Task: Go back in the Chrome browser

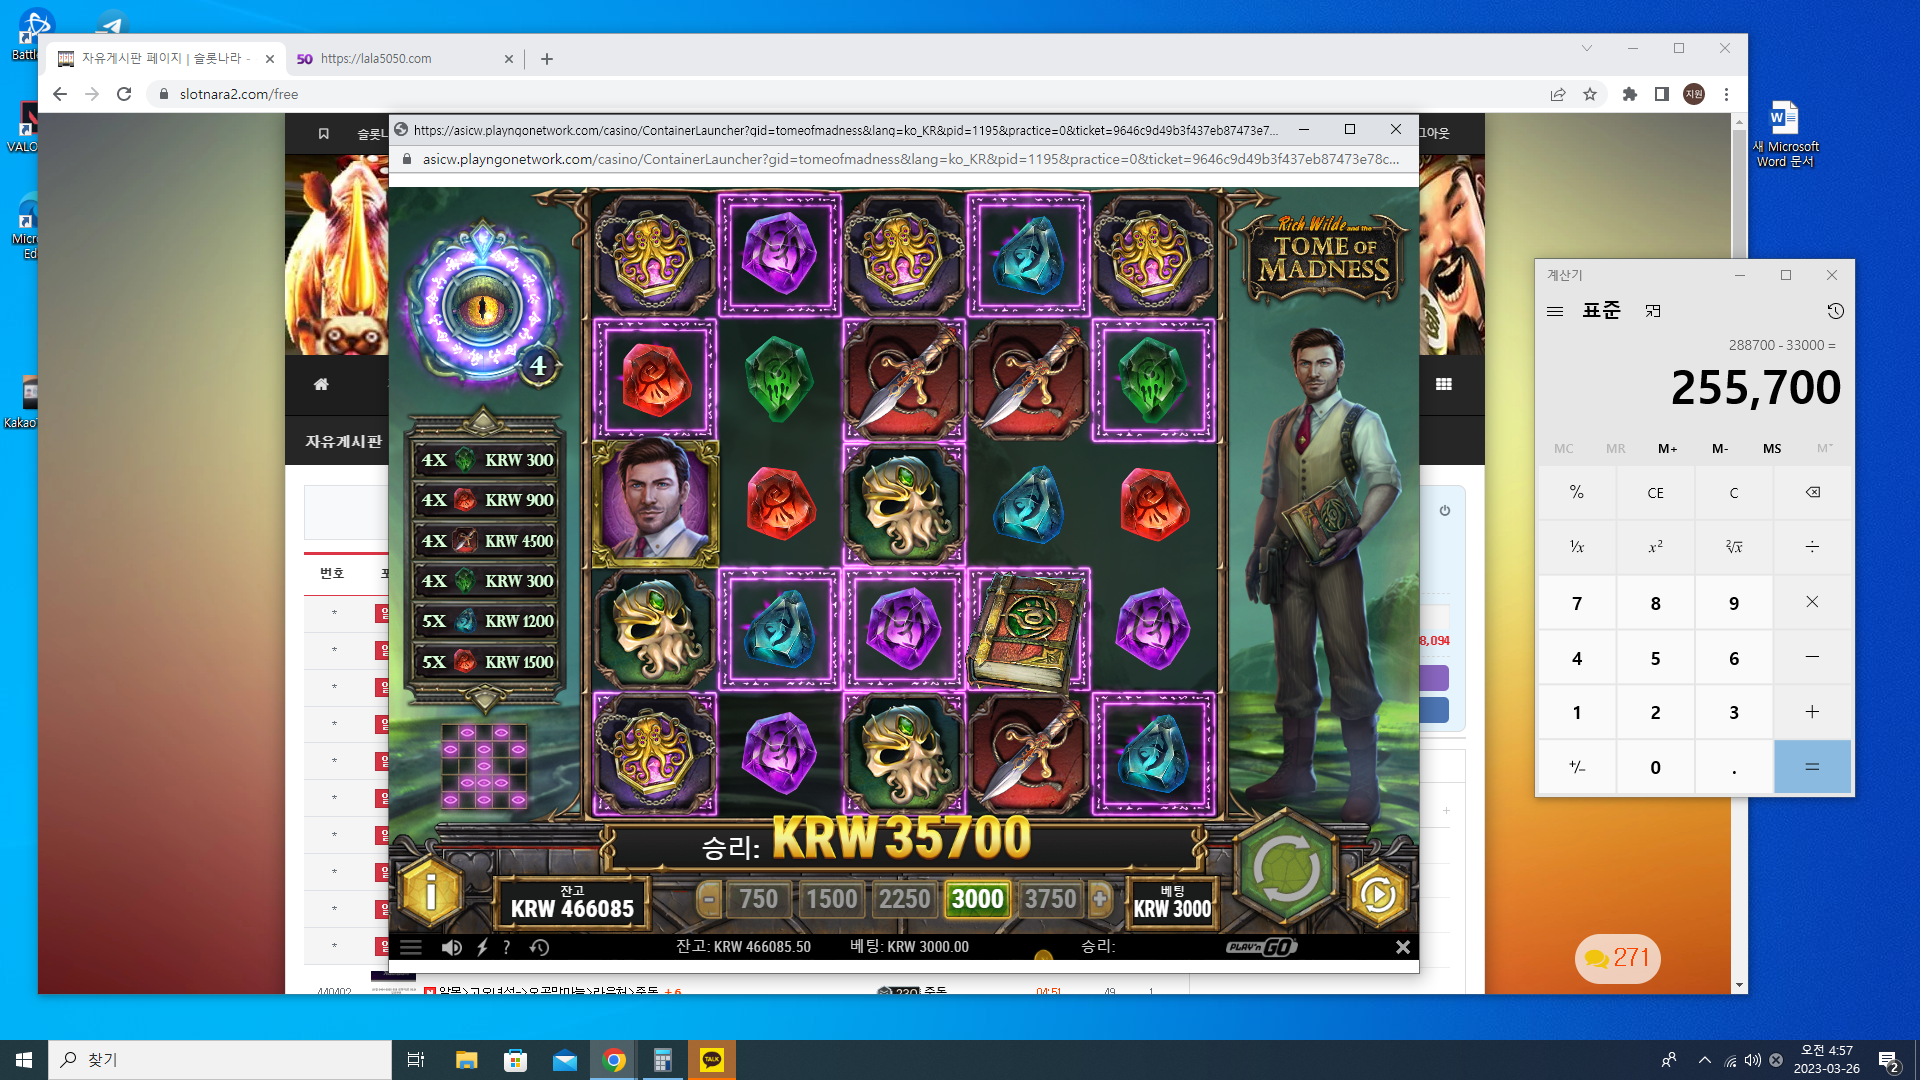Action: point(60,94)
